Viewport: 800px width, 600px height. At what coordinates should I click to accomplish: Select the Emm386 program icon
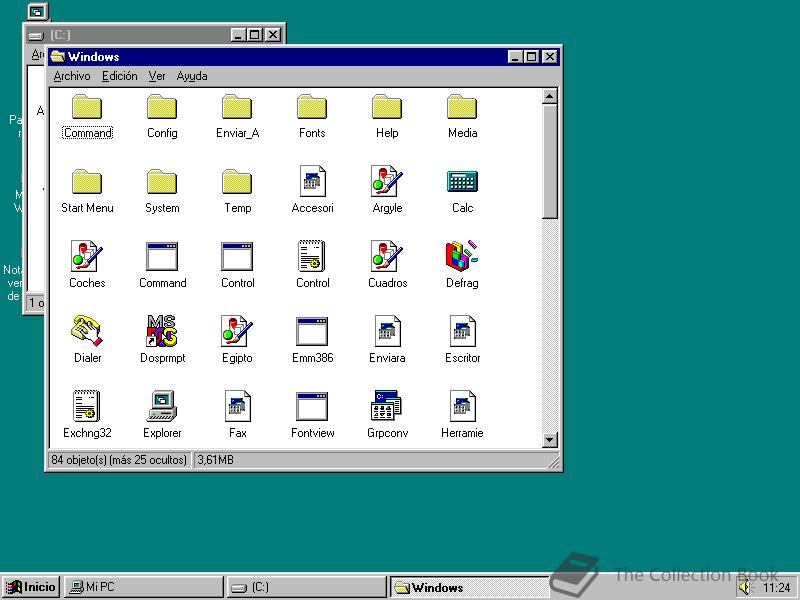point(312,331)
